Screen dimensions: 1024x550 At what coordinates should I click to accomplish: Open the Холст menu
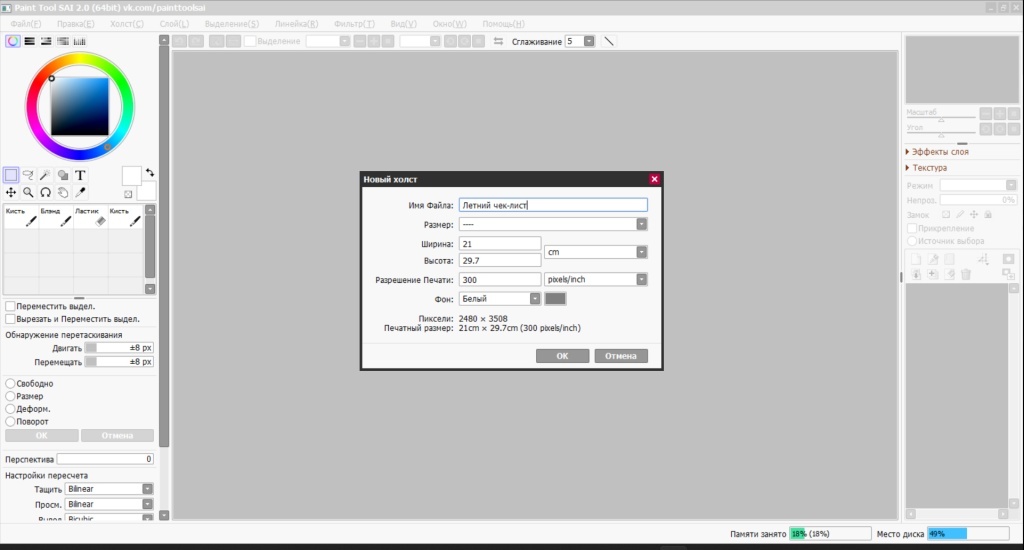click(x=127, y=24)
